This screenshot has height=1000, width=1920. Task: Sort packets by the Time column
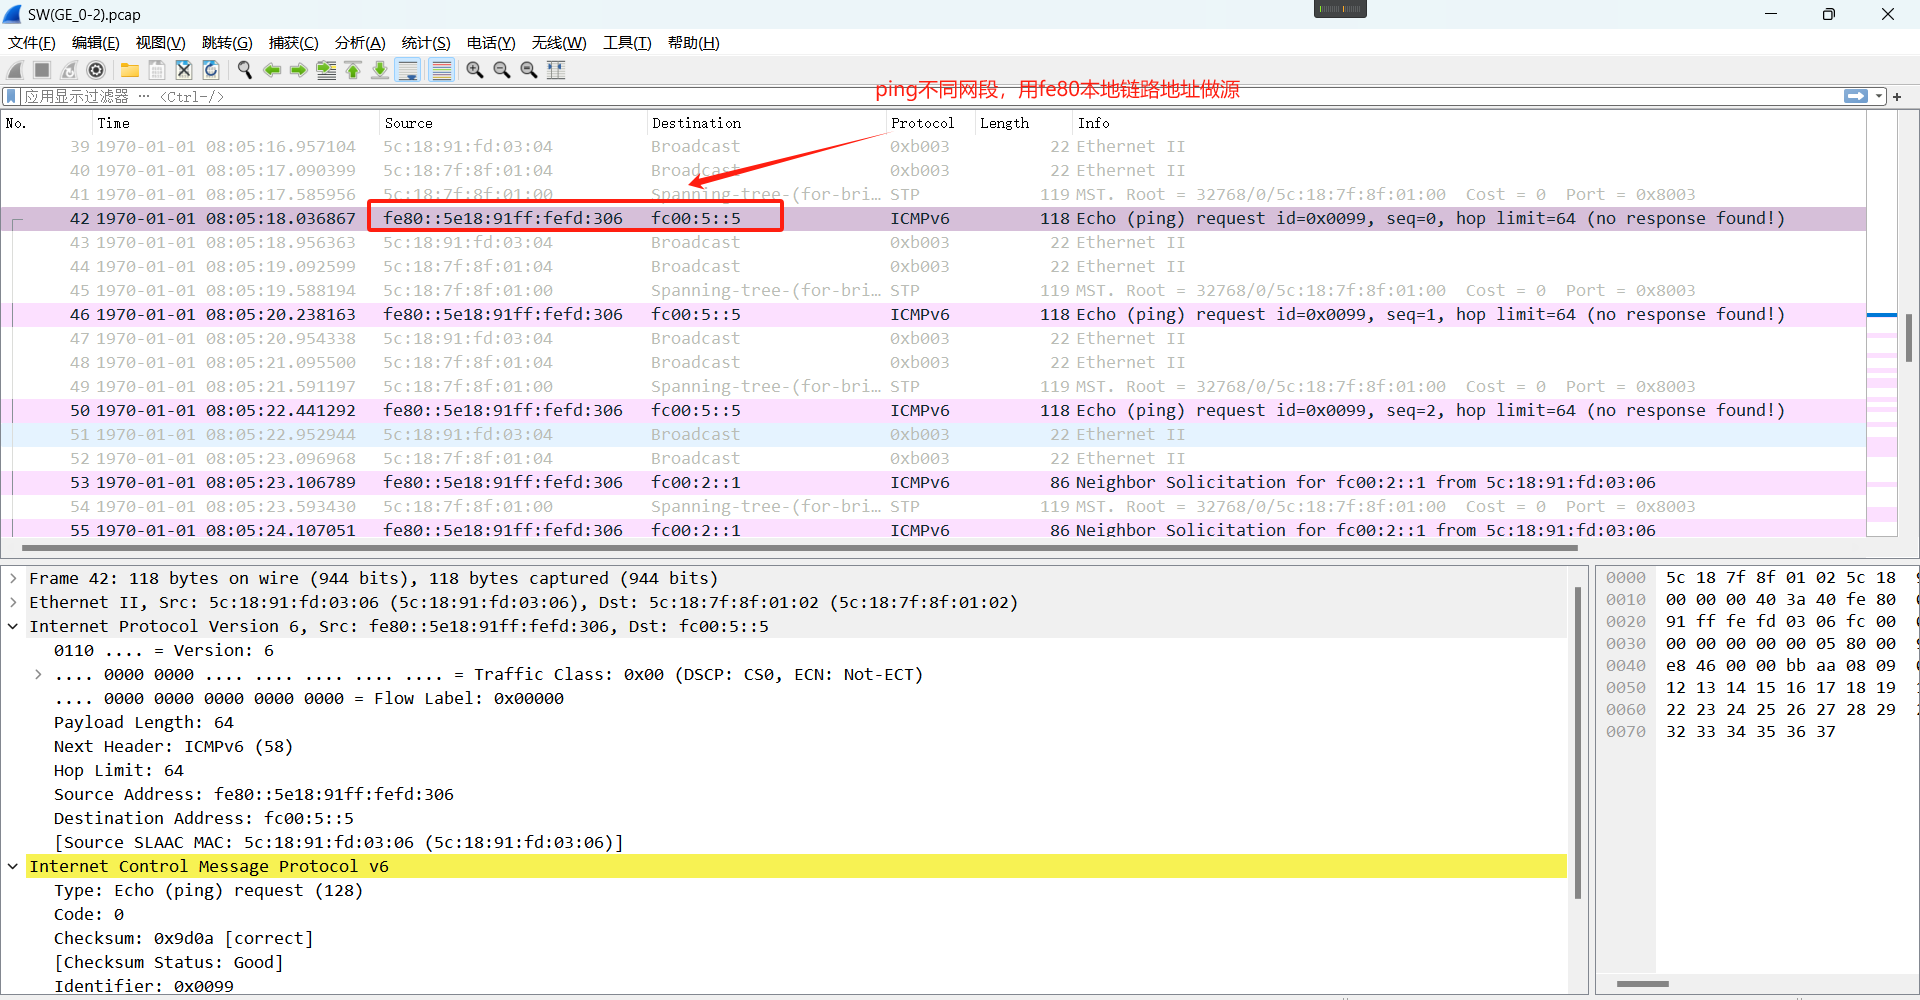(x=235, y=123)
